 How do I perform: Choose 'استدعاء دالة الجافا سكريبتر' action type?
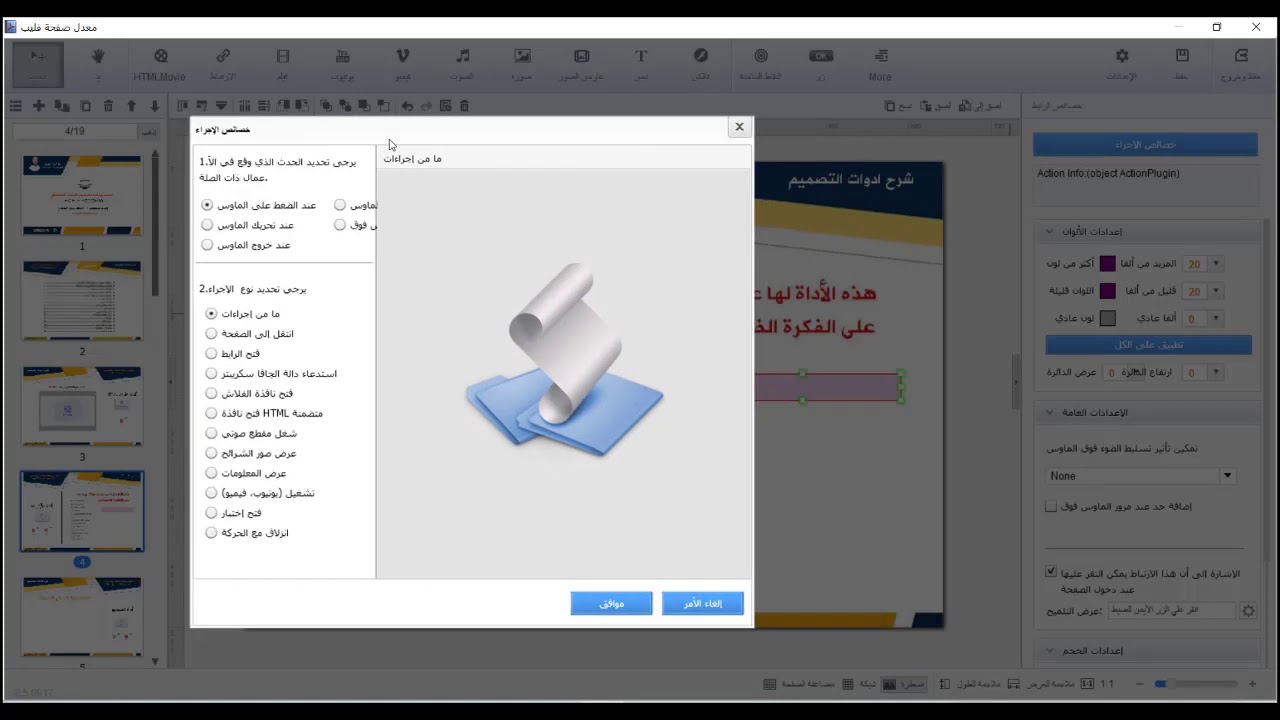point(211,374)
